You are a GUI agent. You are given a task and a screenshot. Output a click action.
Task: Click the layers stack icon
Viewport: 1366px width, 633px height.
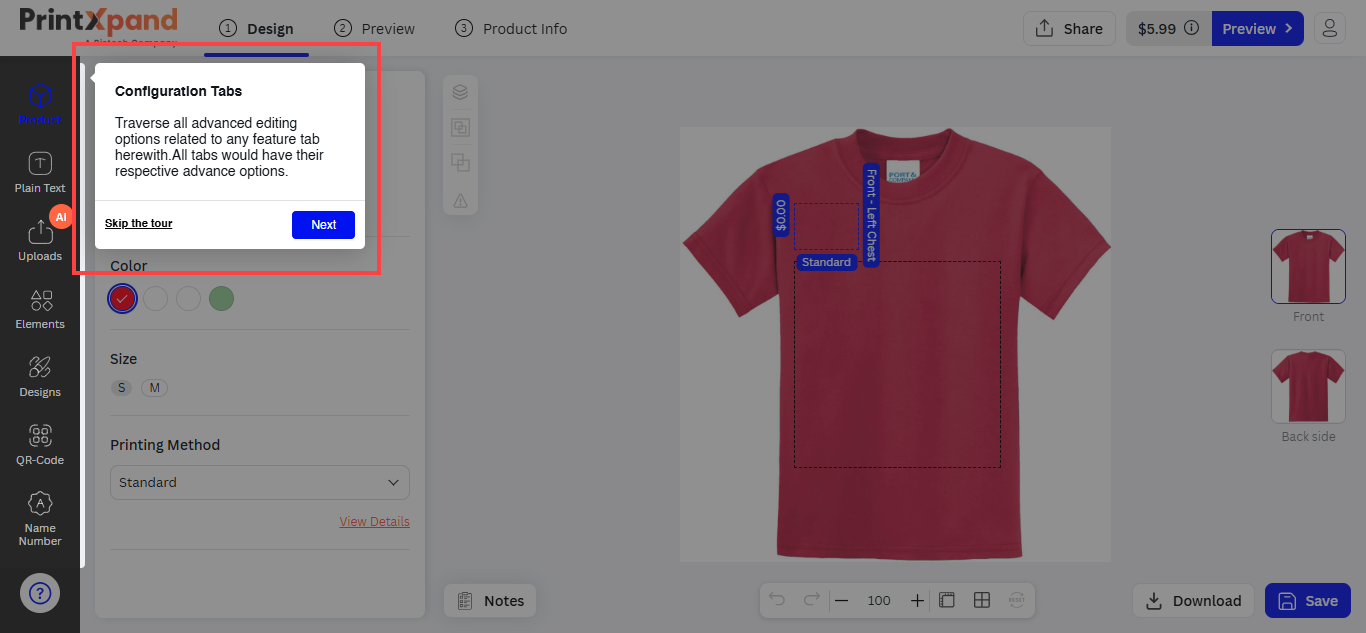[460, 93]
